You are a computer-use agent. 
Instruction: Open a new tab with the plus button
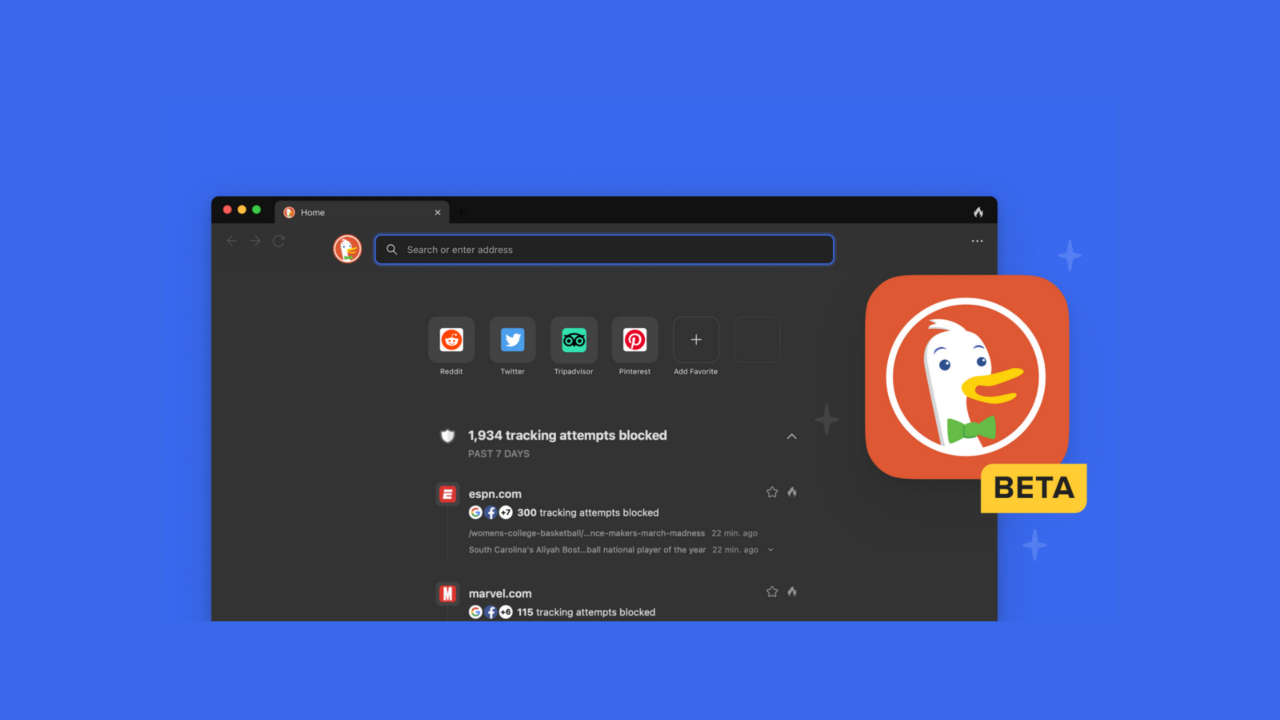pyautogui.click(x=462, y=212)
